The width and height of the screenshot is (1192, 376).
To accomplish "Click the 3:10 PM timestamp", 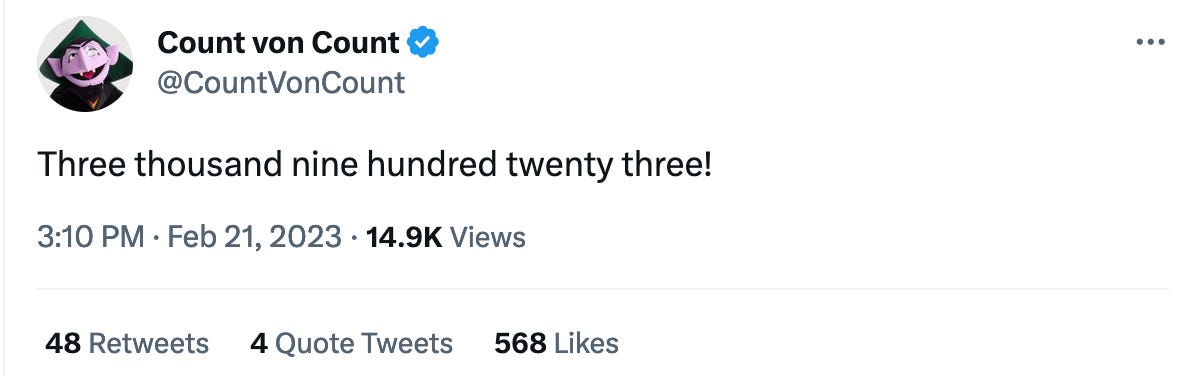I will coord(90,237).
